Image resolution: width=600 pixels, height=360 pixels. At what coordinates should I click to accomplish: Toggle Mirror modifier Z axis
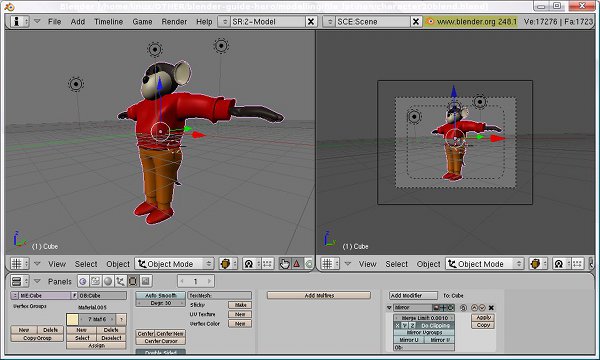[x=412, y=326]
